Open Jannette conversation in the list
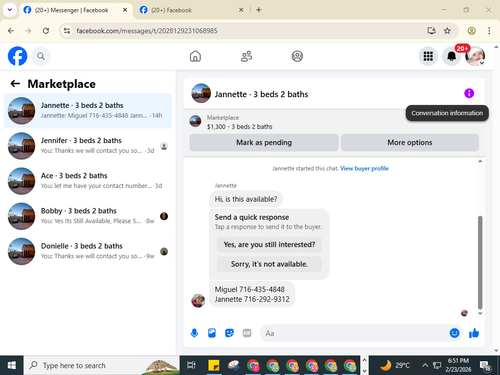Viewport: 500px width, 375px height. click(88, 111)
